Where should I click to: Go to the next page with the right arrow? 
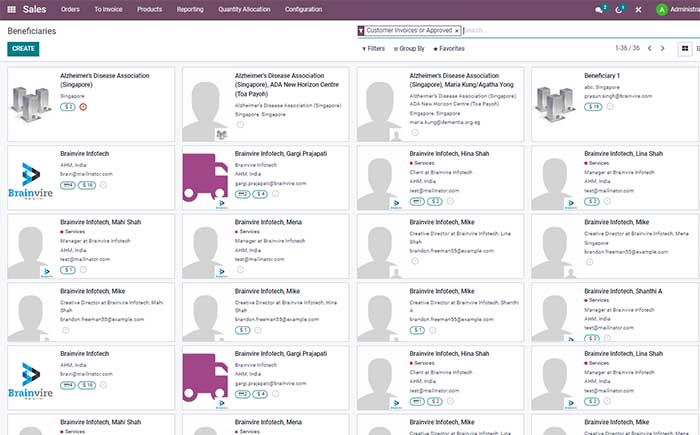[662, 48]
